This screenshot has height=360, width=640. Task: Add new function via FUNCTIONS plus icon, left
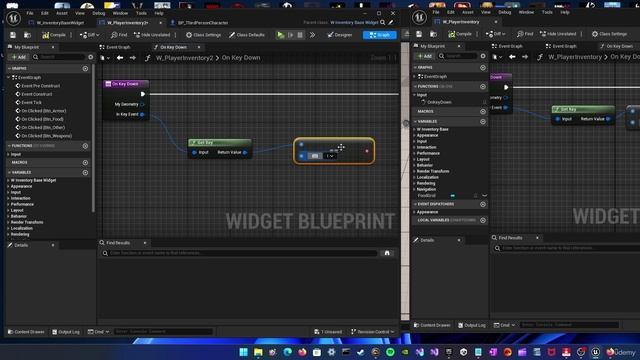[85, 146]
